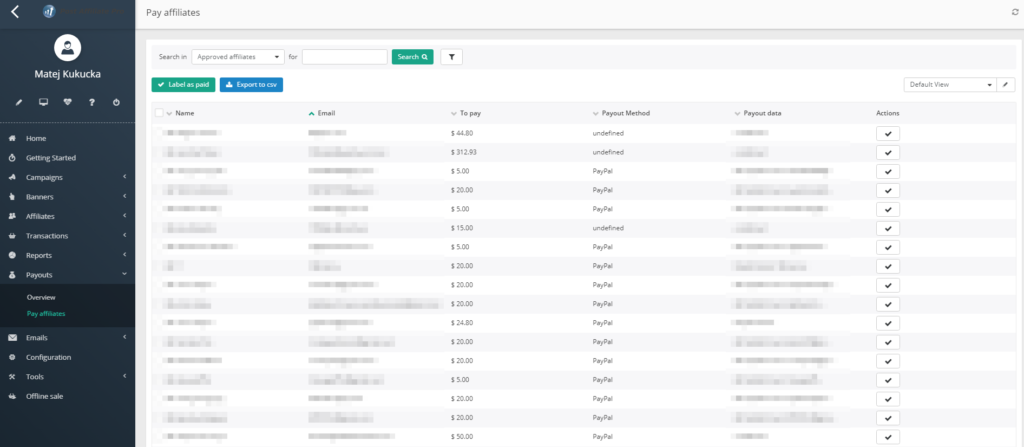Screen dimensions: 1024x447
Task: Click the Label as paid button
Action: pos(183,85)
